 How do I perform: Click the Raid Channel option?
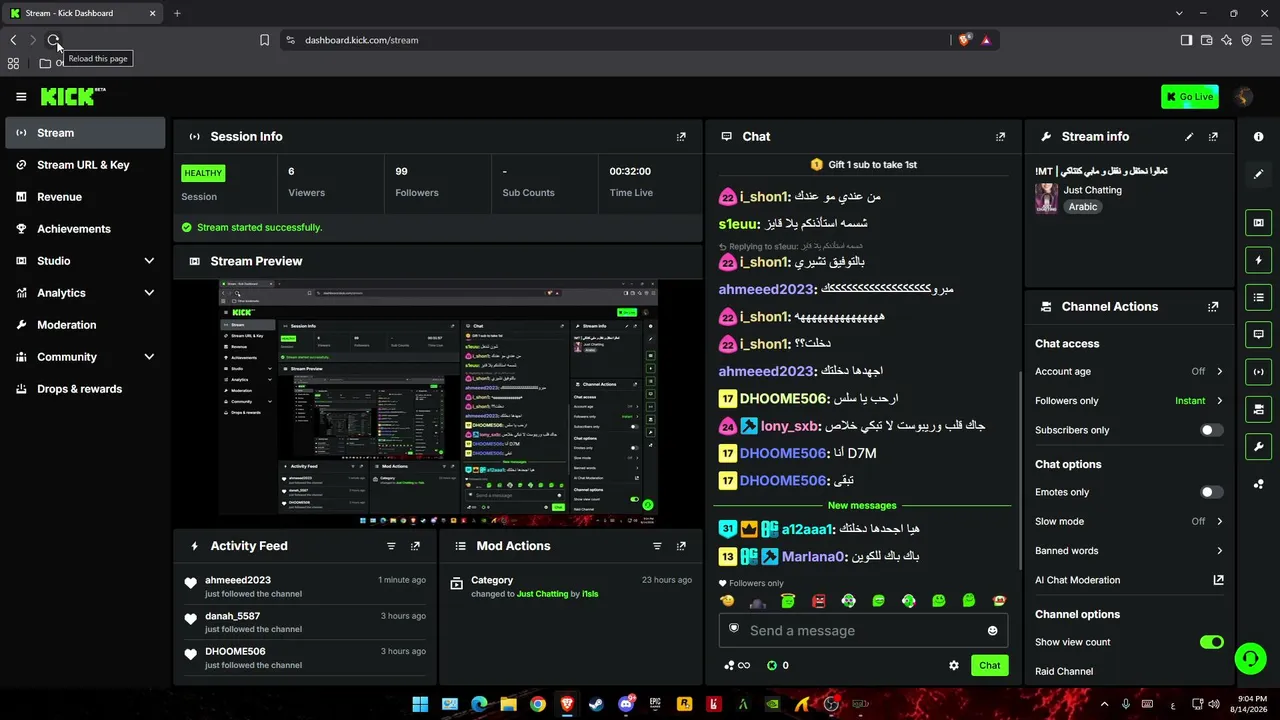tap(1064, 672)
